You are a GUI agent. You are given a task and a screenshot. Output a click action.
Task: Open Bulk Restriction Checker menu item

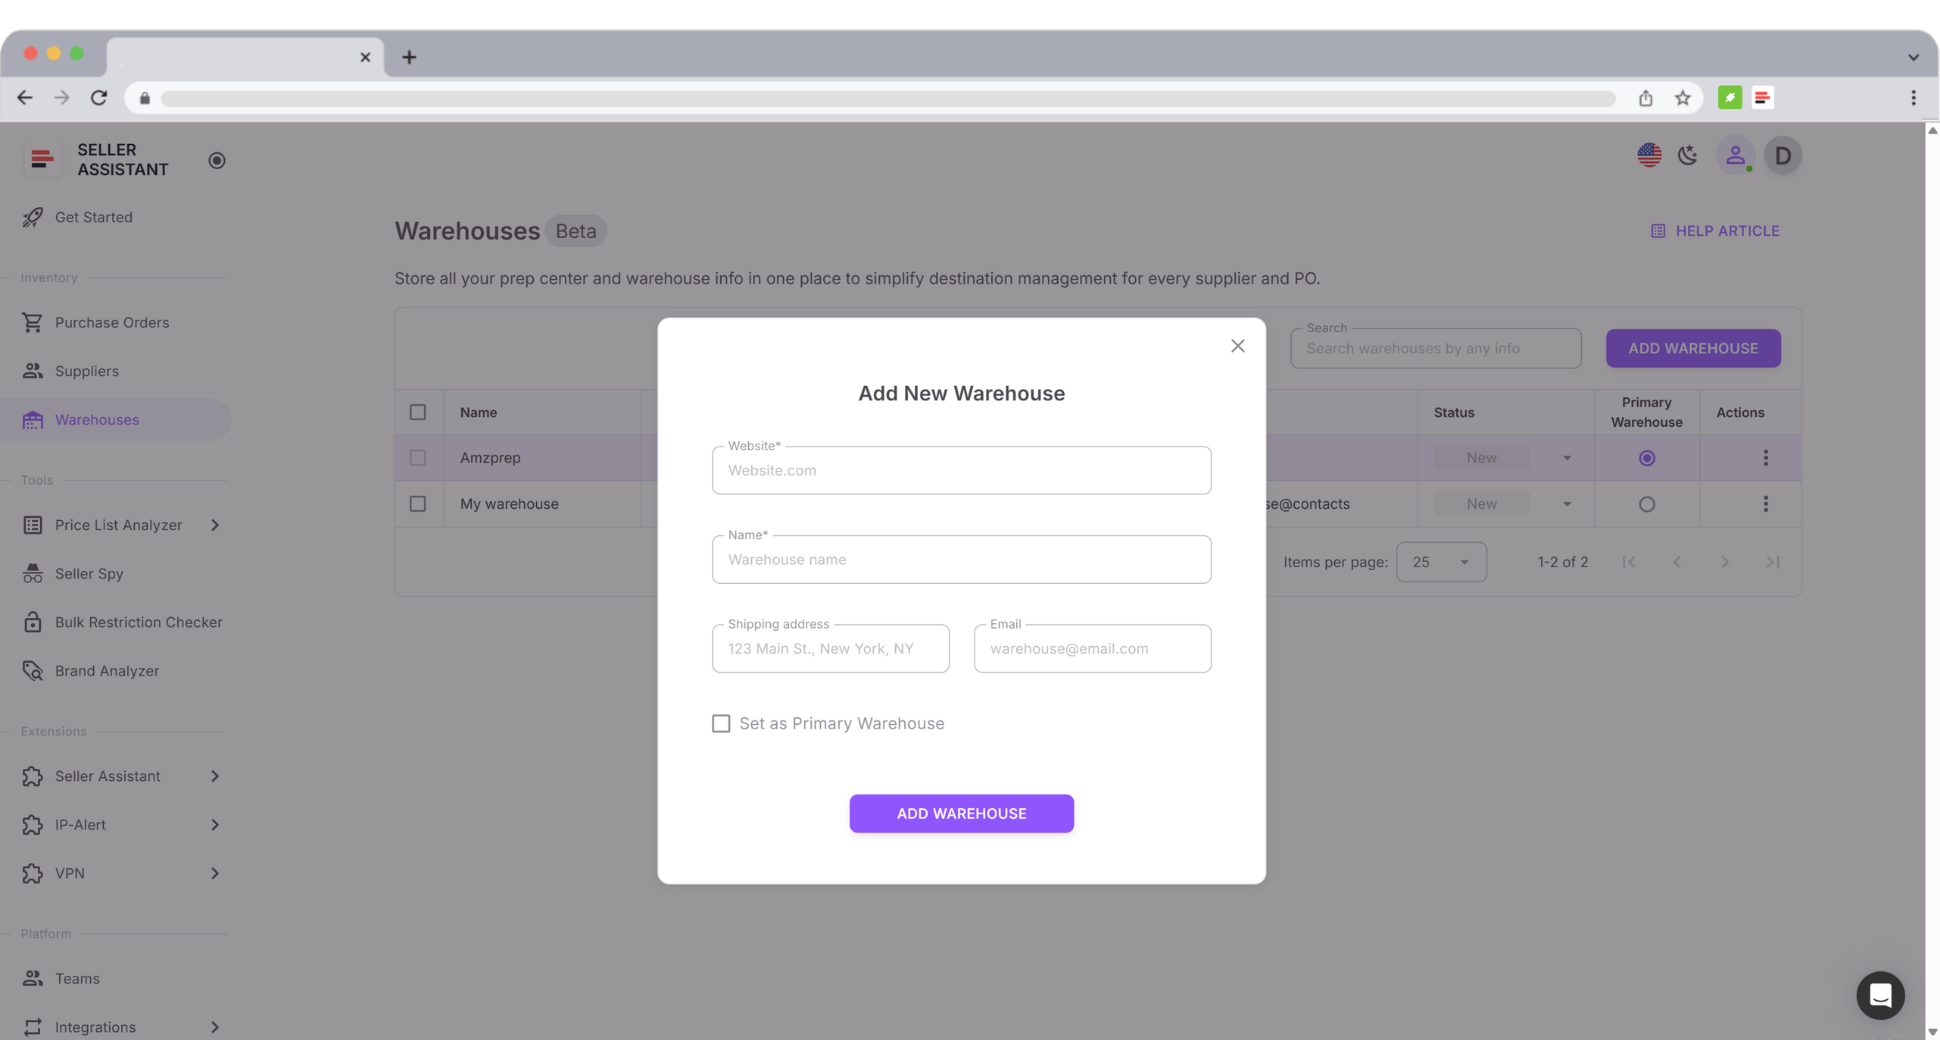(x=139, y=622)
